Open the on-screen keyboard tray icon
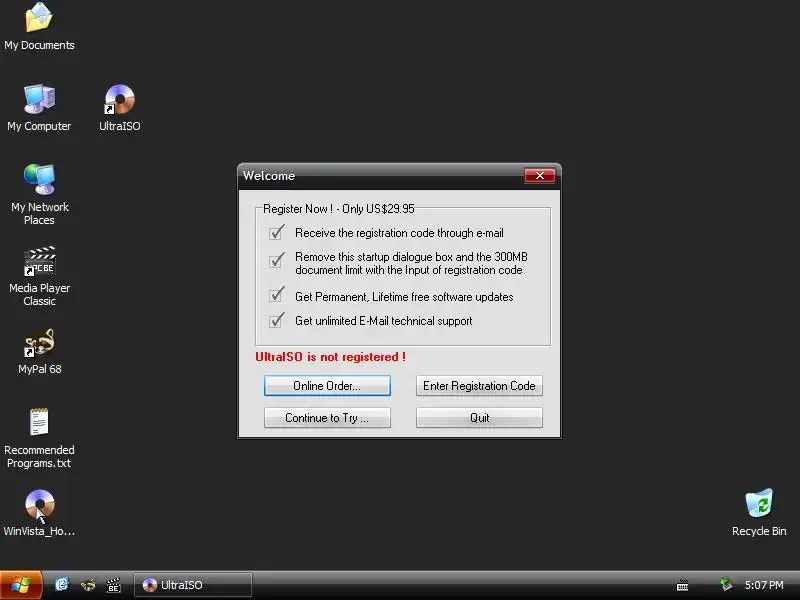The height and width of the screenshot is (600, 800). point(682,585)
